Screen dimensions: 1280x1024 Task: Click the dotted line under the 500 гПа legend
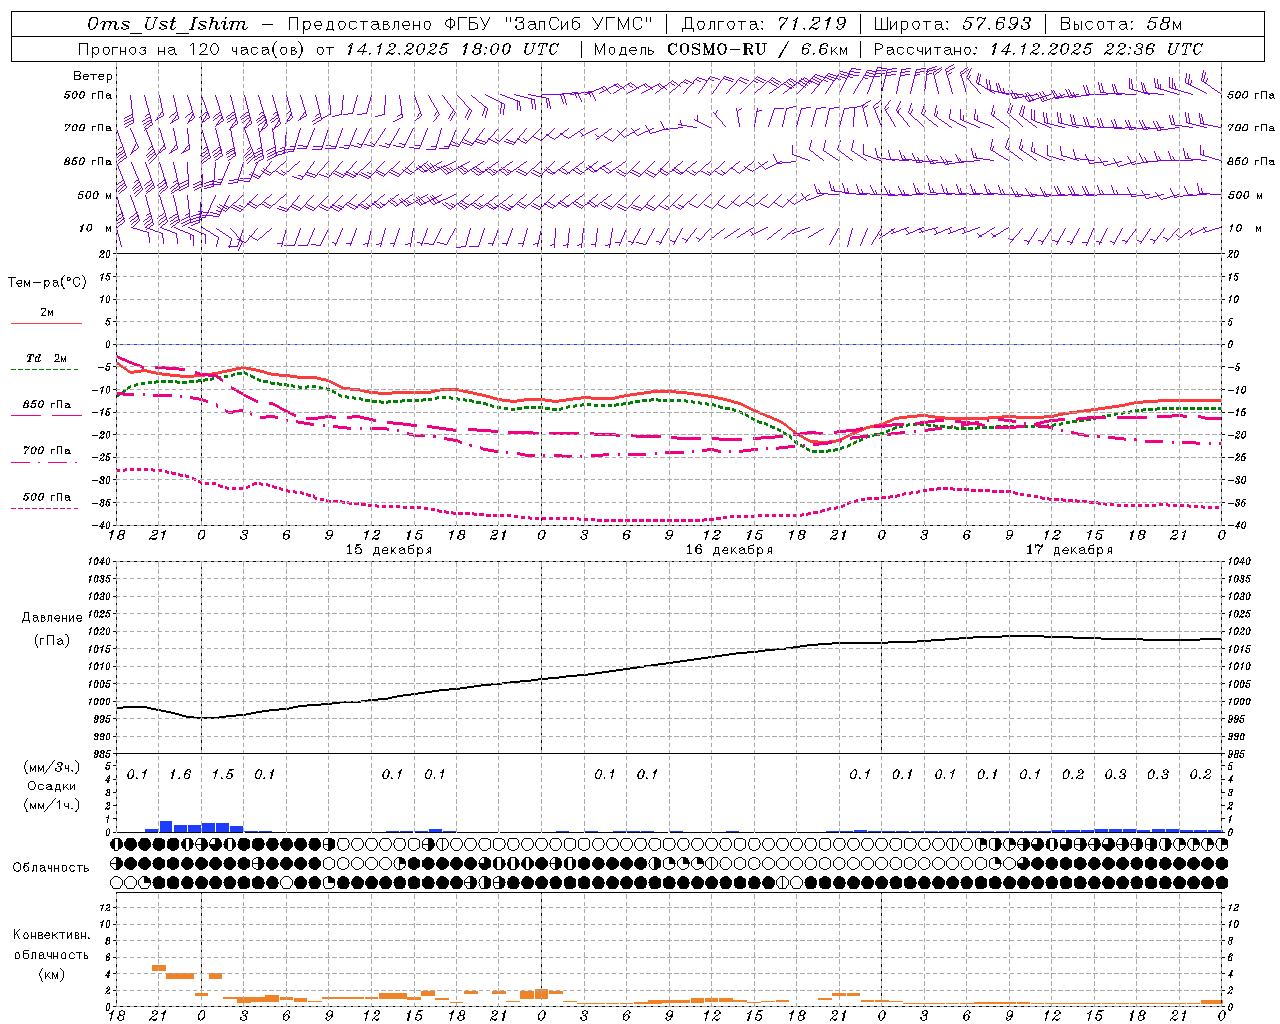pos(46,509)
